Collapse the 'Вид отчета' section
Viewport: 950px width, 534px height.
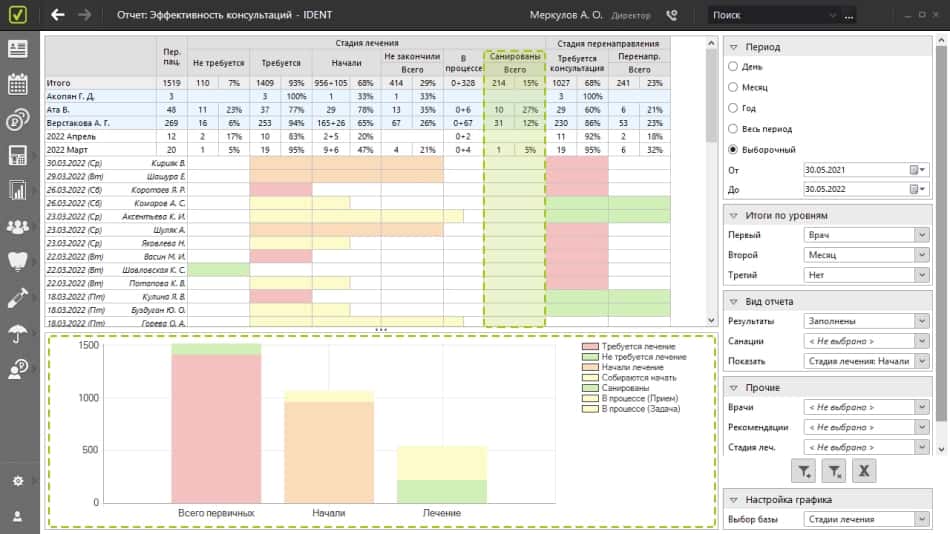732,301
